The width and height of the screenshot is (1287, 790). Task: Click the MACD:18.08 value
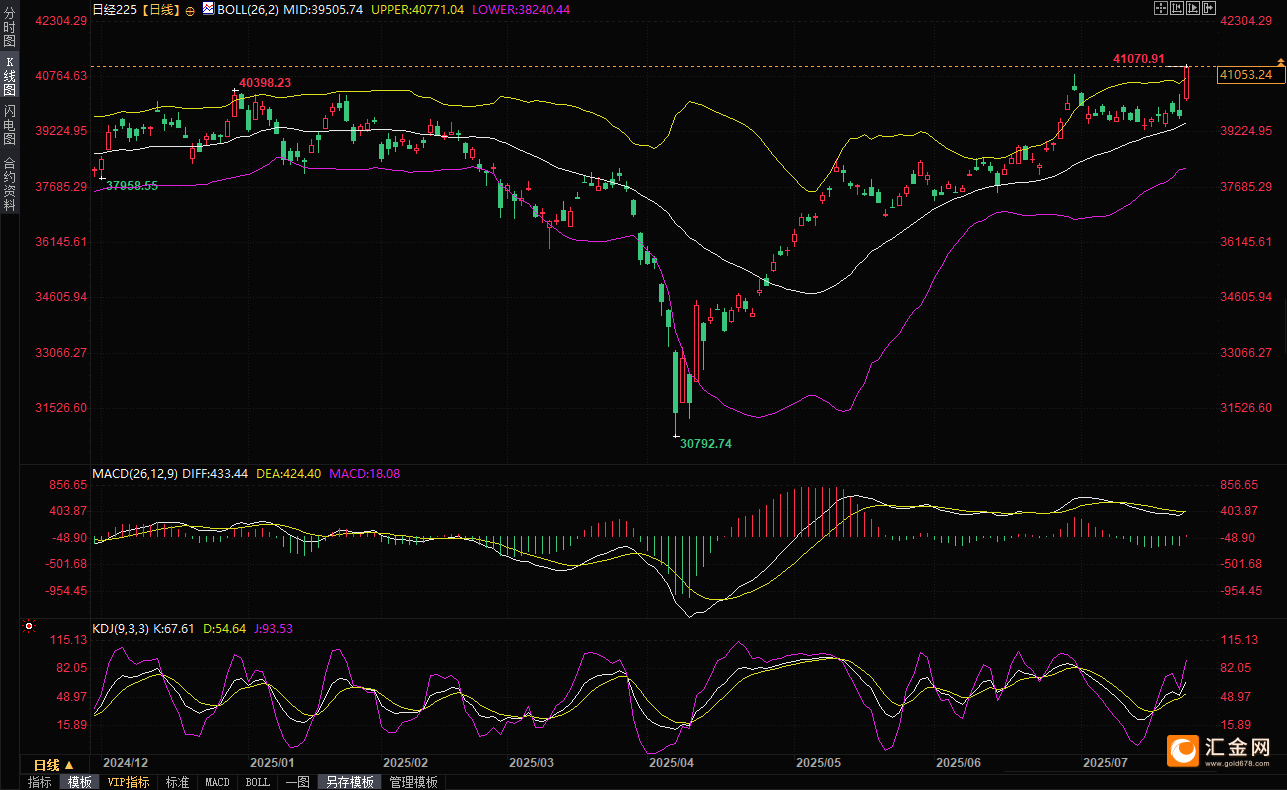pyautogui.click(x=364, y=473)
